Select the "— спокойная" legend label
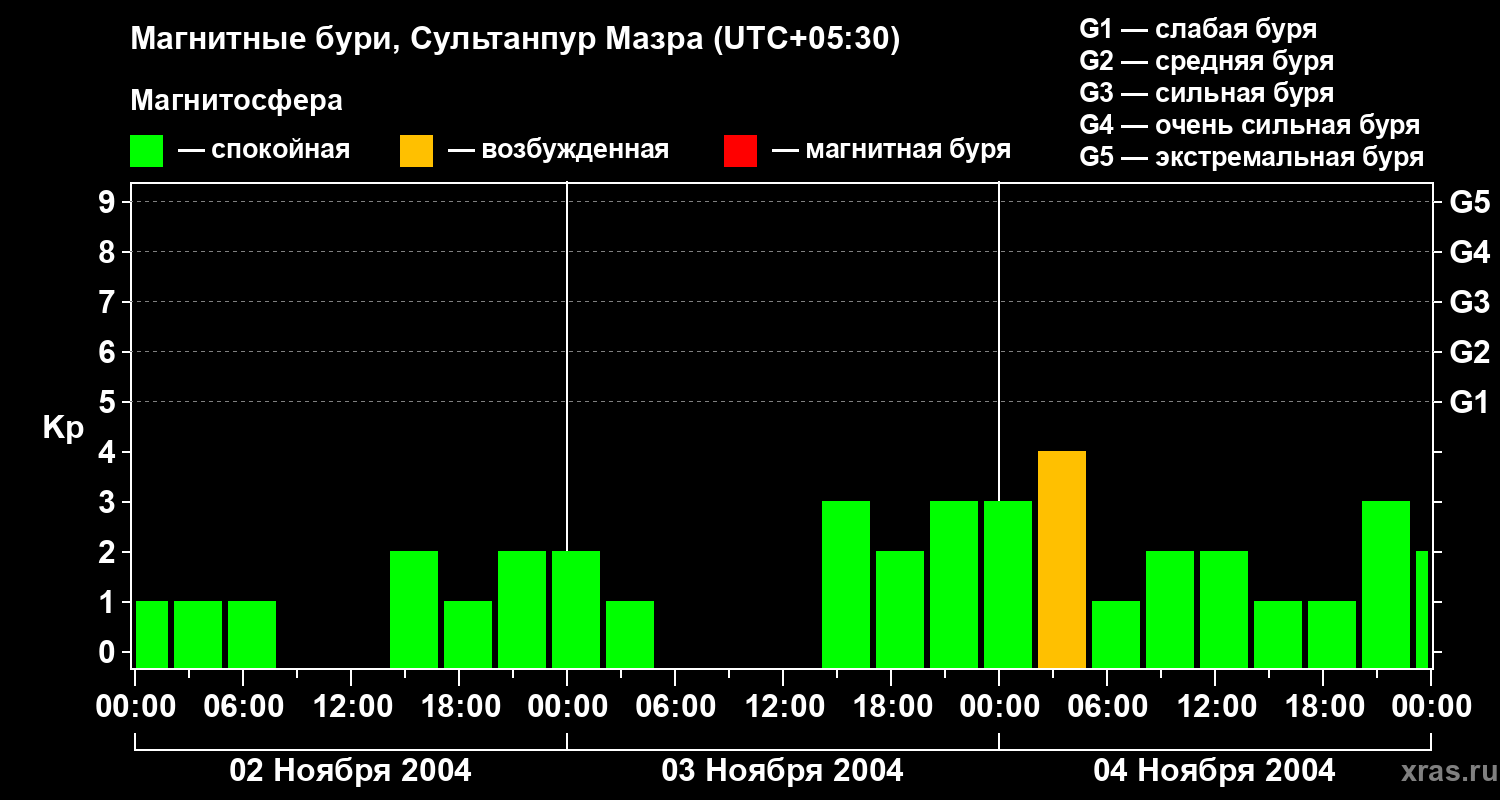Viewport: 1500px width, 800px height. [264, 150]
